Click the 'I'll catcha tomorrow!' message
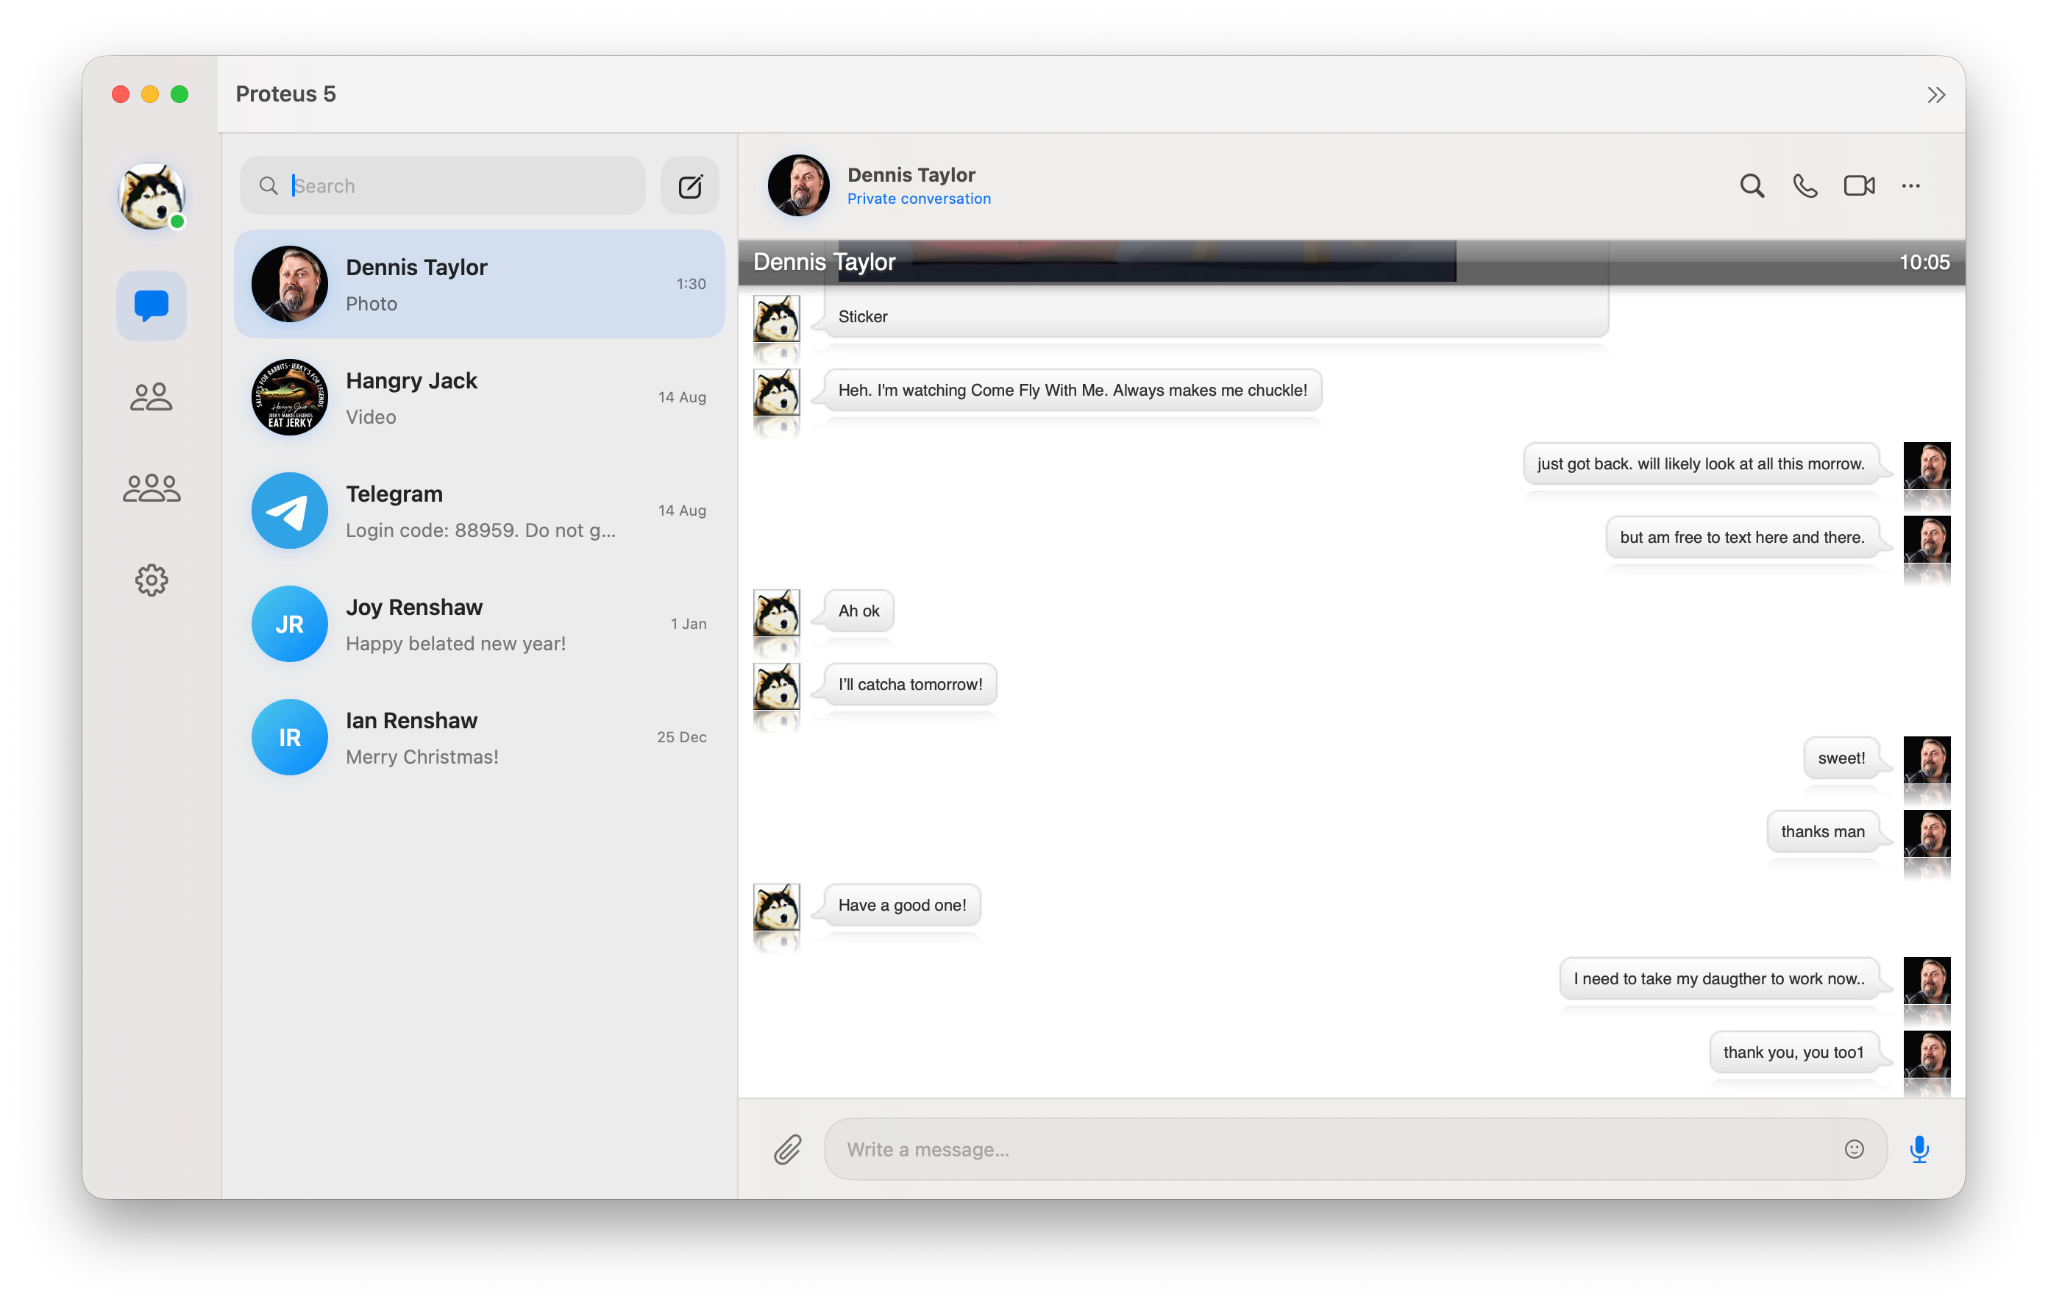Screen dimensions: 2048x1307 [x=910, y=685]
